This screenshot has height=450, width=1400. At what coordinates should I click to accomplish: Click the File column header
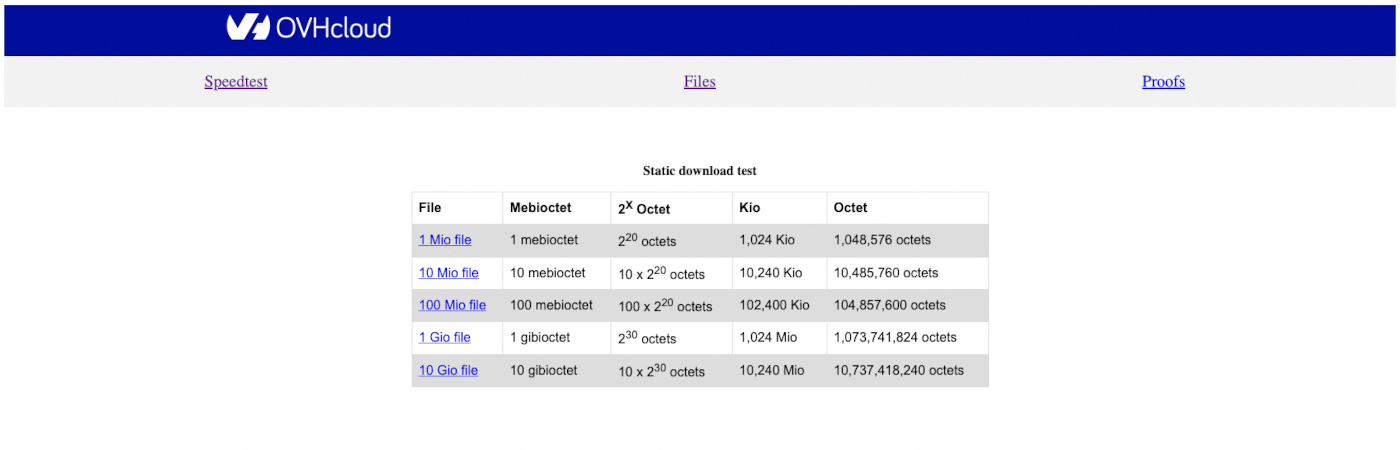tap(430, 208)
